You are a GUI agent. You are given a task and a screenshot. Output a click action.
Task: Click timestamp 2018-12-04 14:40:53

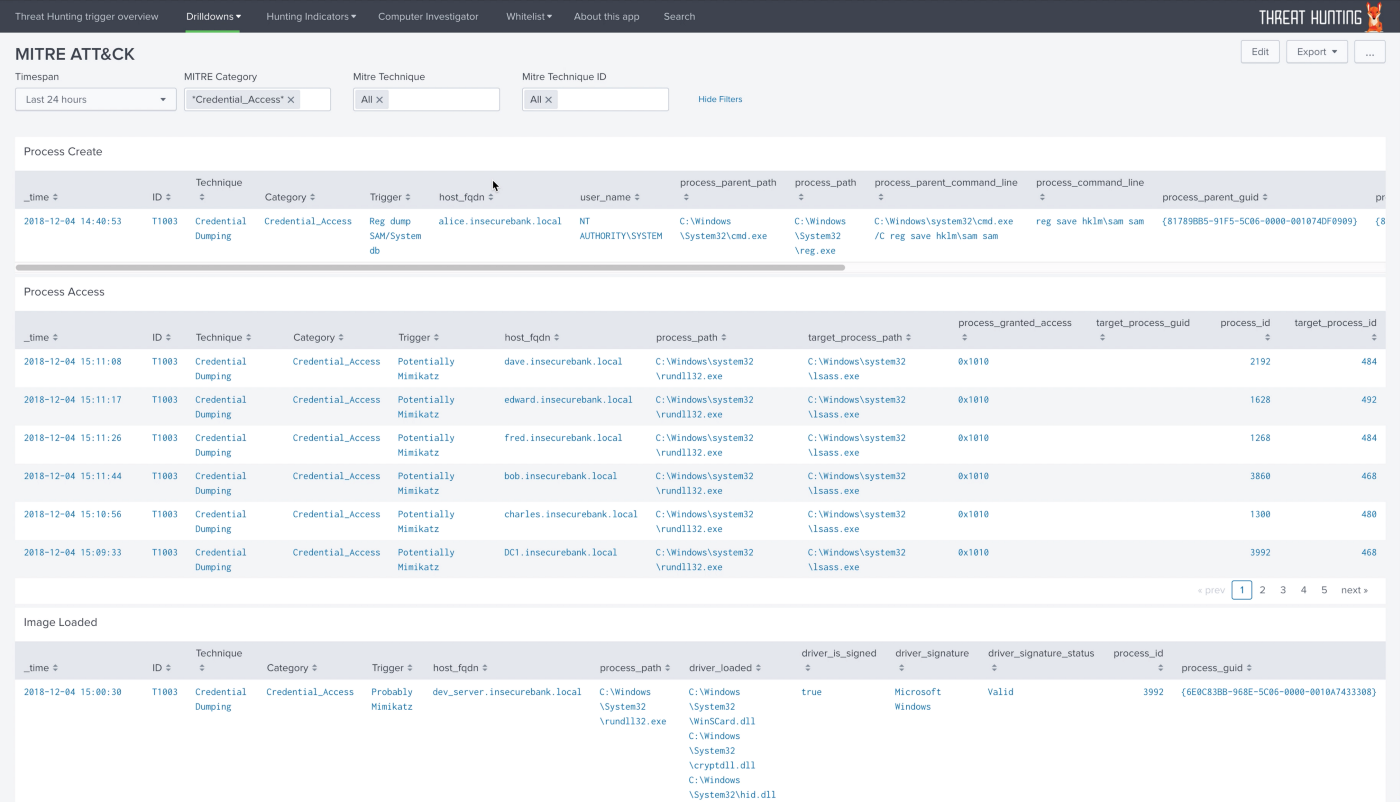point(73,221)
